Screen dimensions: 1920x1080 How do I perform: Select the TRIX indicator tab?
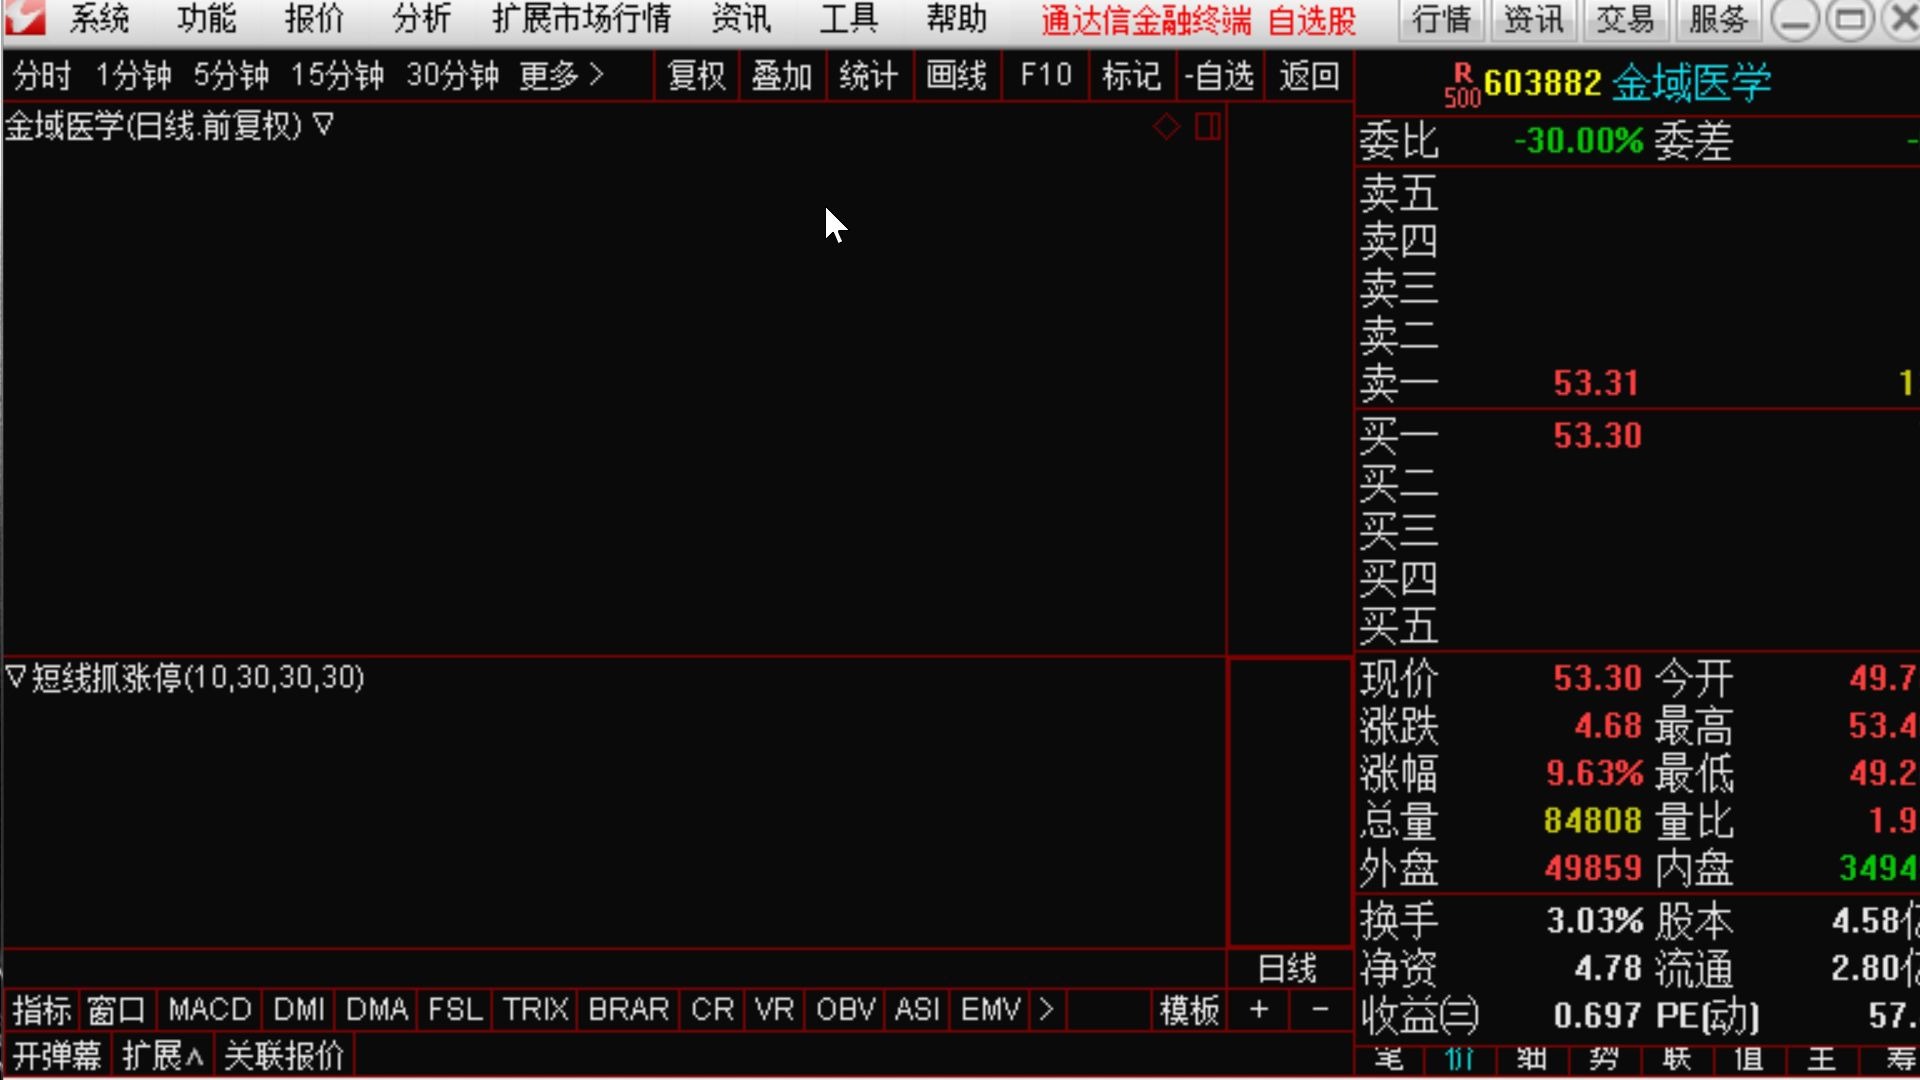tap(535, 1010)
